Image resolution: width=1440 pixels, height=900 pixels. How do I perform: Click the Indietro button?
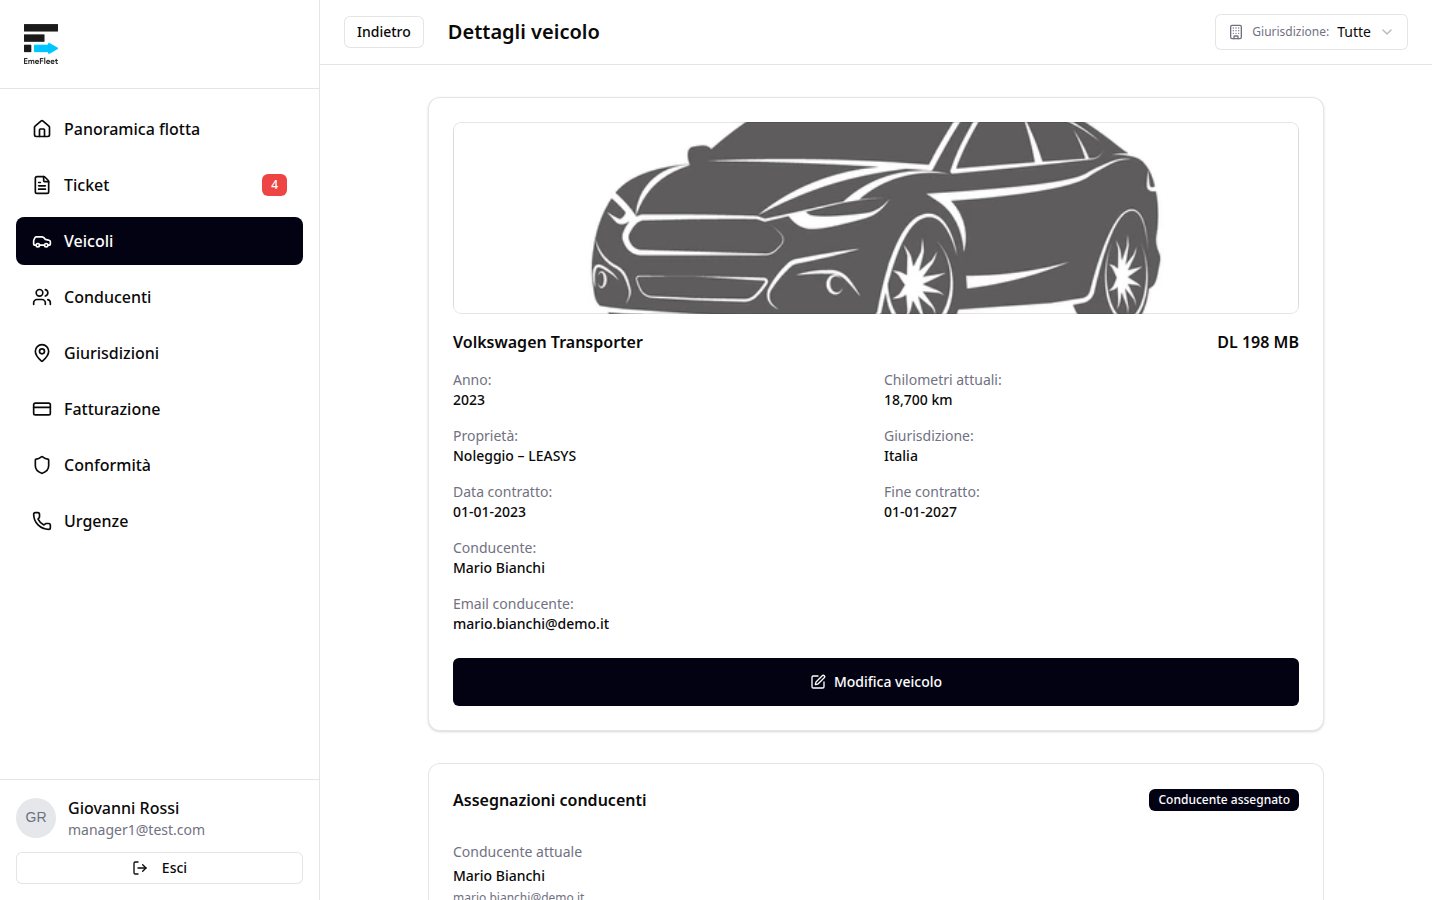tap(384, 32)
